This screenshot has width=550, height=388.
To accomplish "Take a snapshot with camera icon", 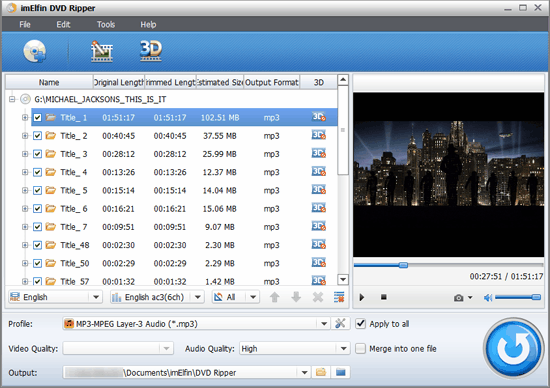I will pos(458,298).
